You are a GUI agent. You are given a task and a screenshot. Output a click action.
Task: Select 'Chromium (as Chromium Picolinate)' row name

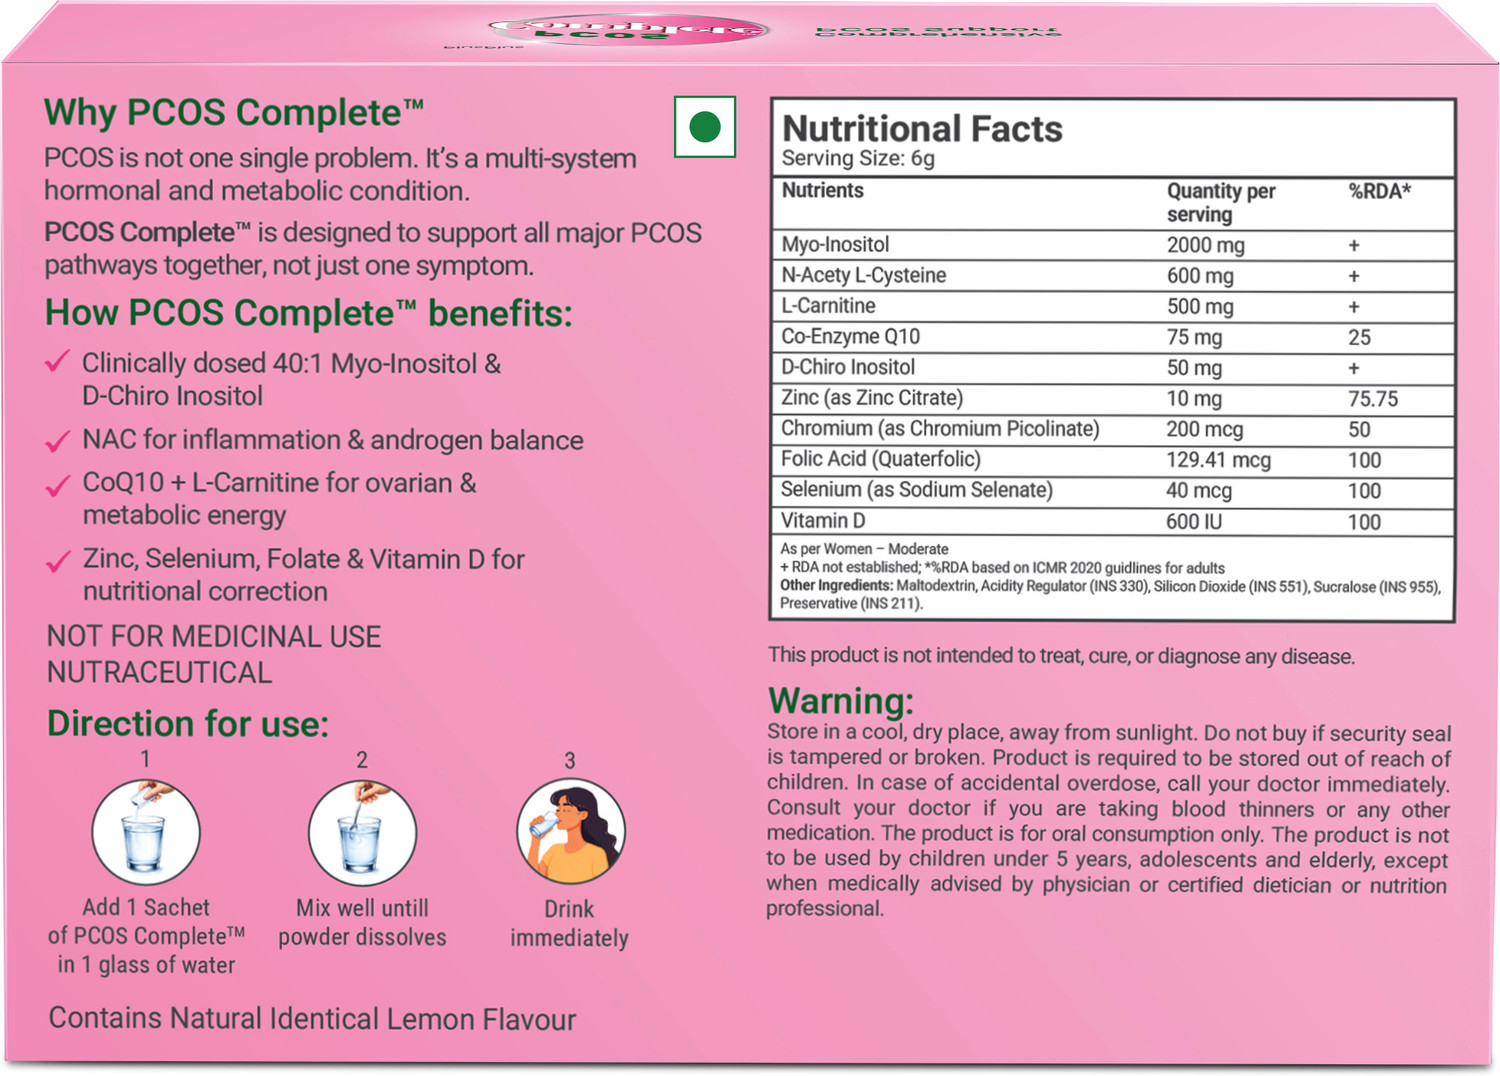[940, 429]
